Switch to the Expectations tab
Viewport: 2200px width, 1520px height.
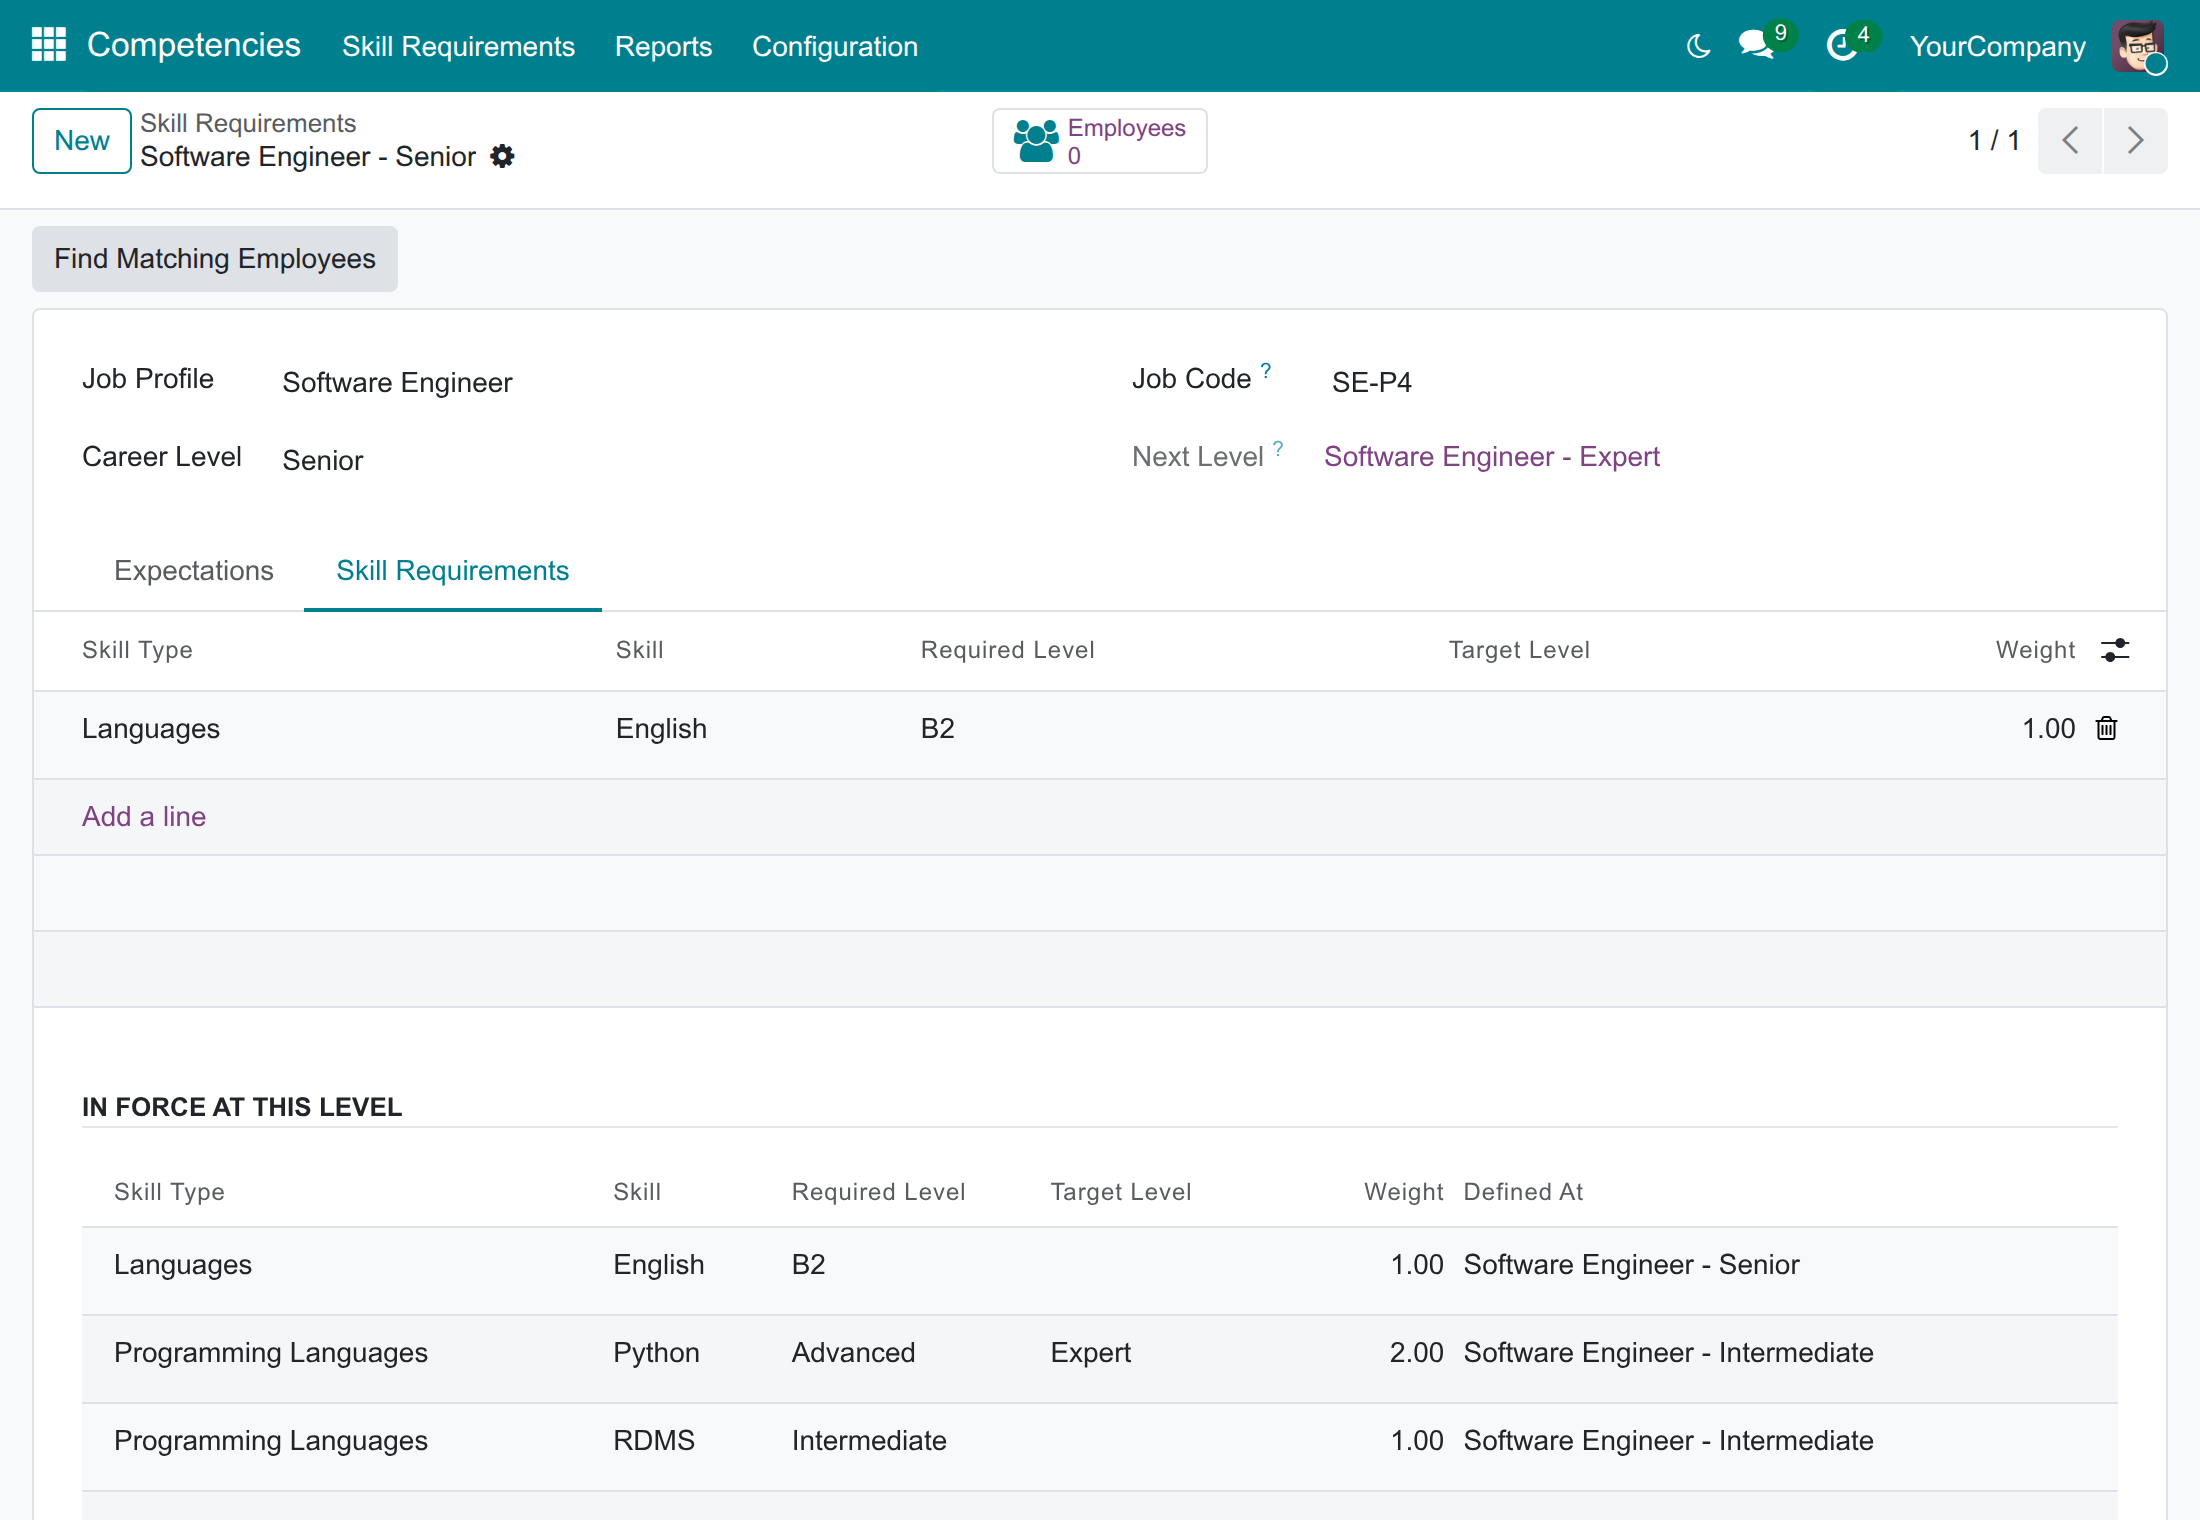[x=194, y=571]
